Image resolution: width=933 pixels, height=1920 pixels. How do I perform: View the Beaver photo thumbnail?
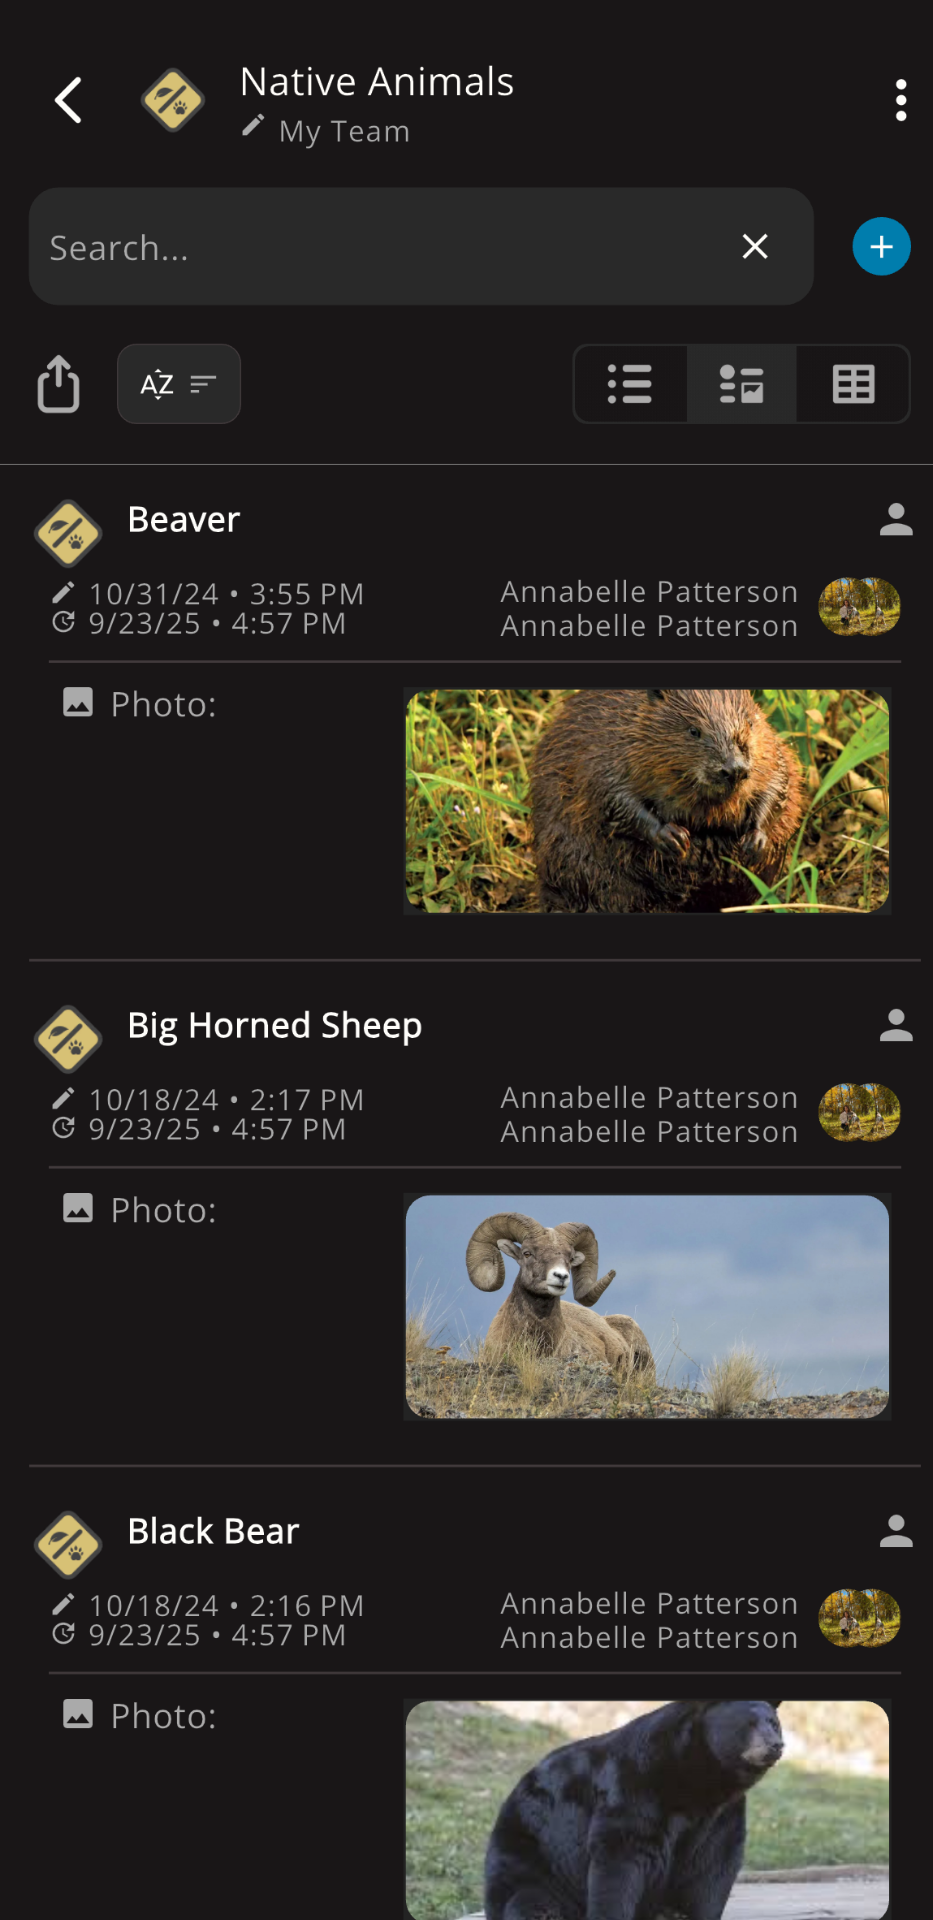click(647, 801)
